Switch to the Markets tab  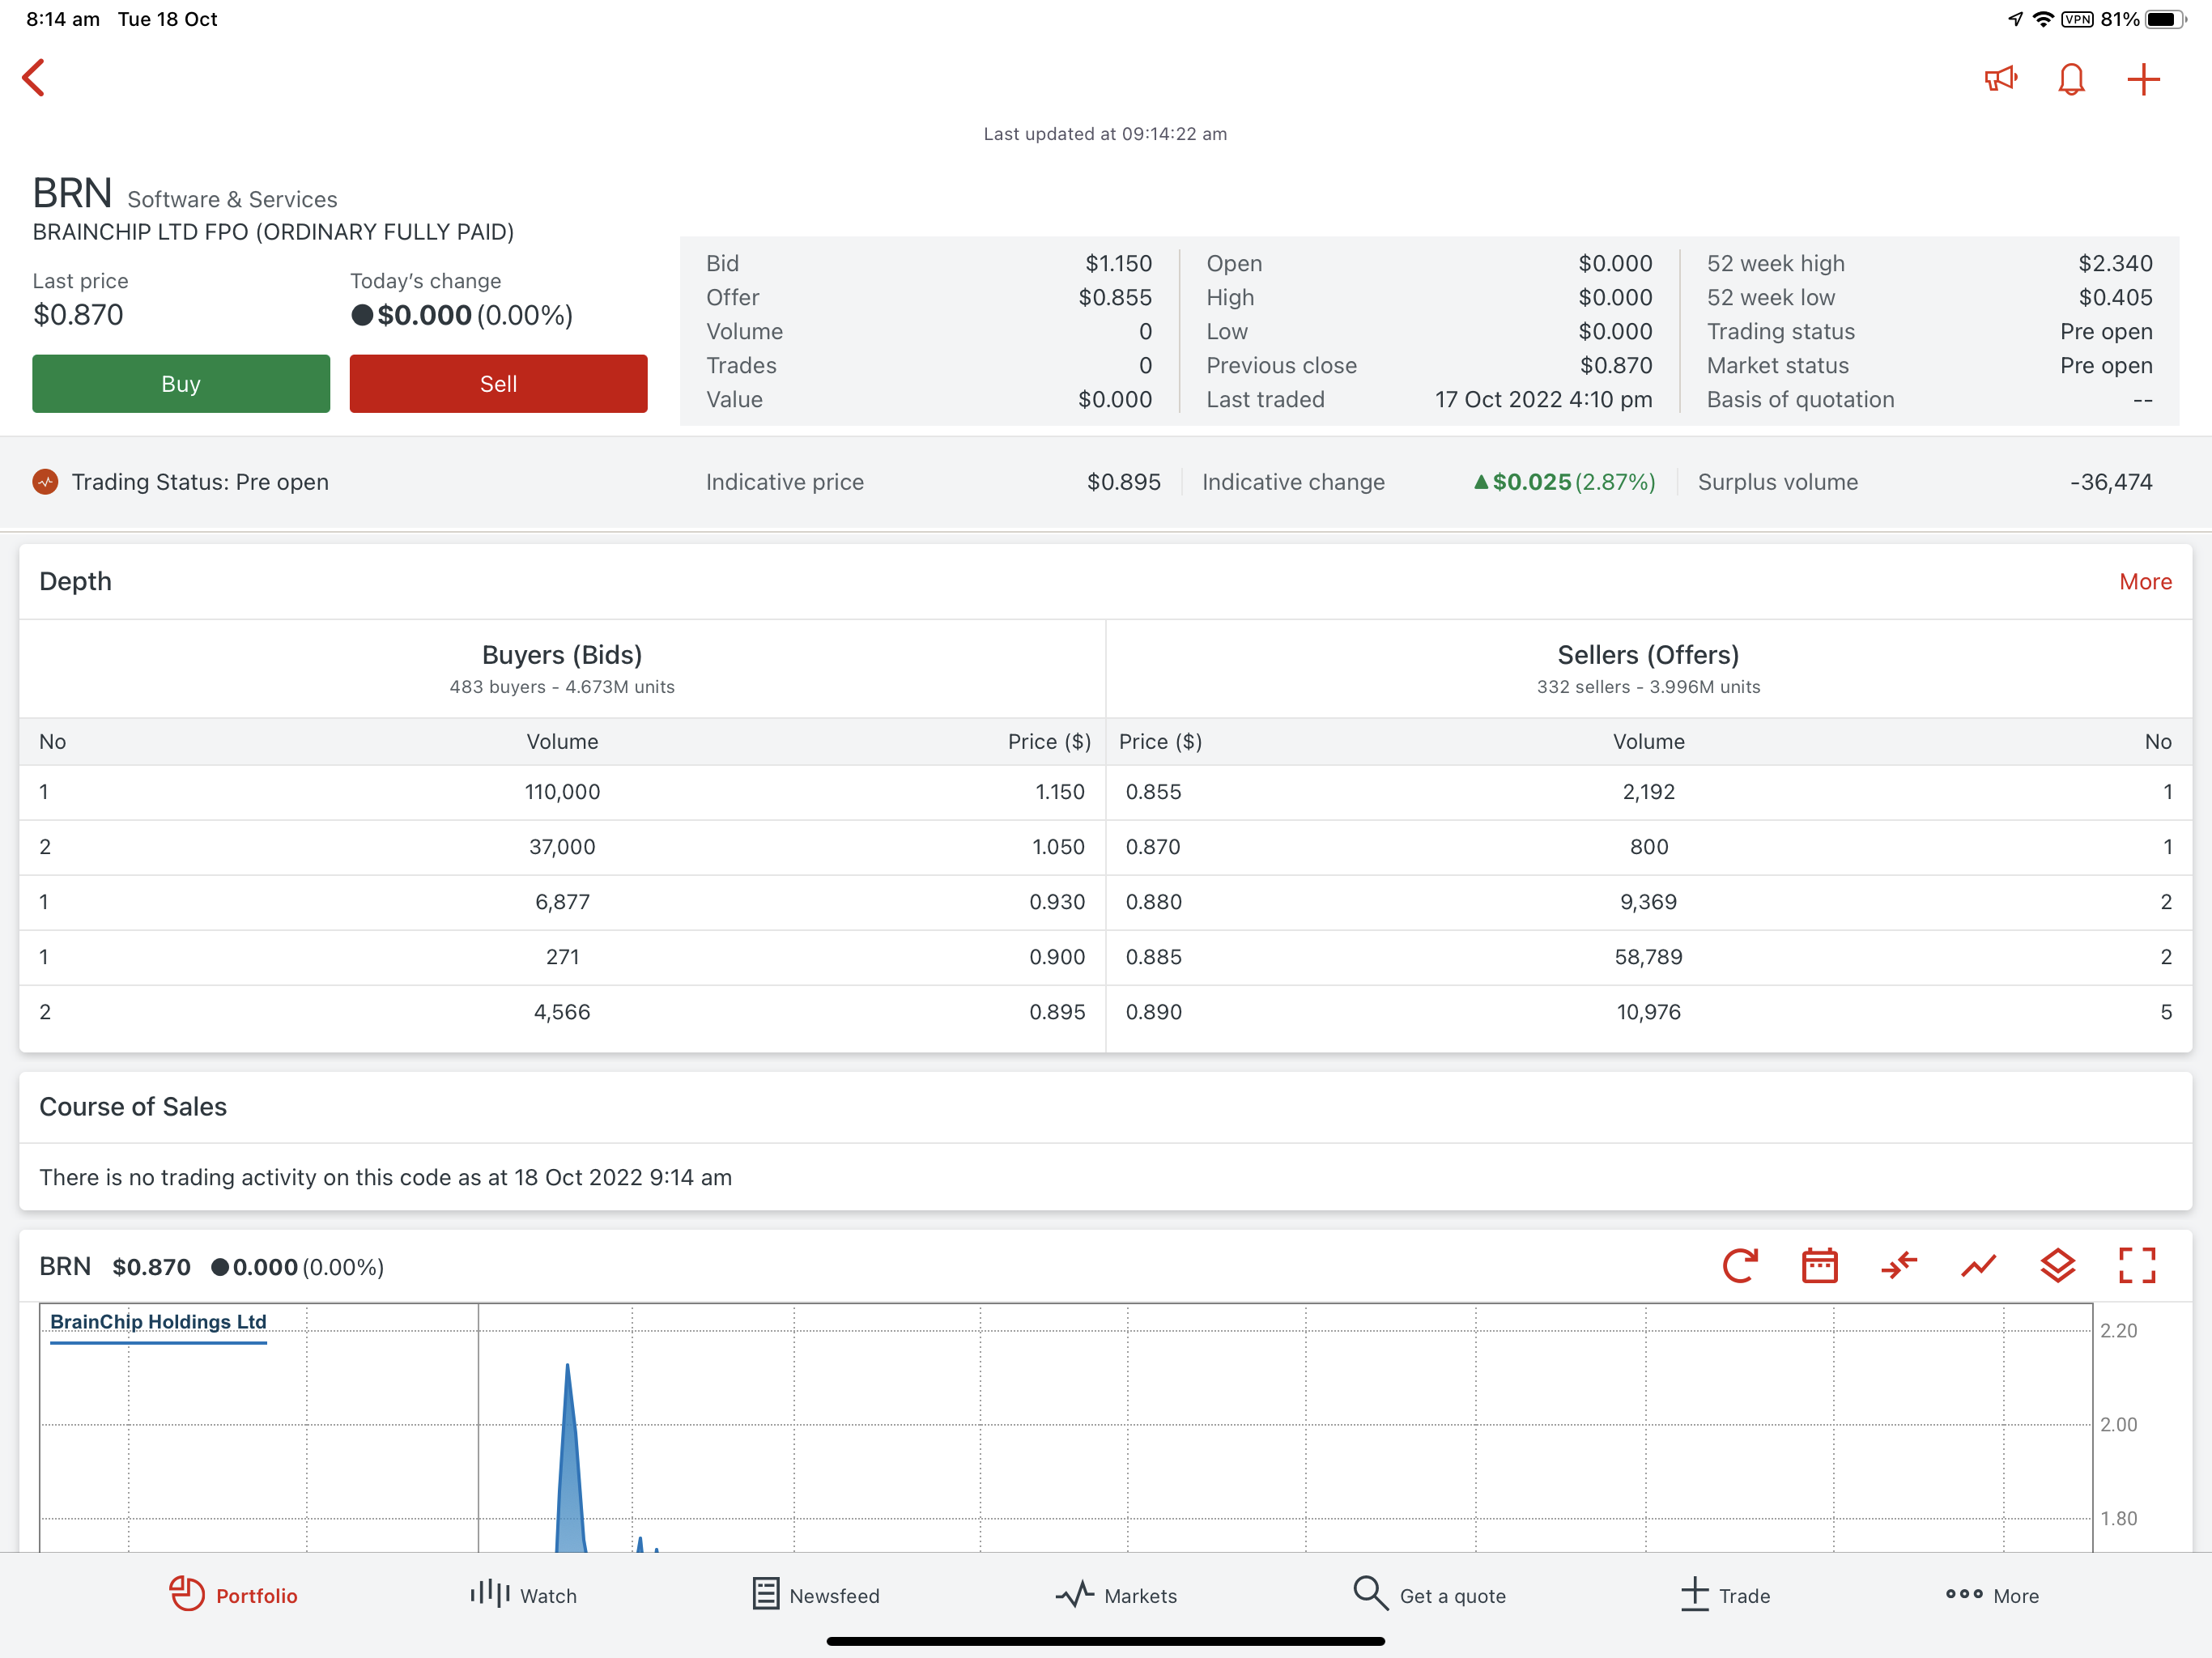tap(1116, 1595)
